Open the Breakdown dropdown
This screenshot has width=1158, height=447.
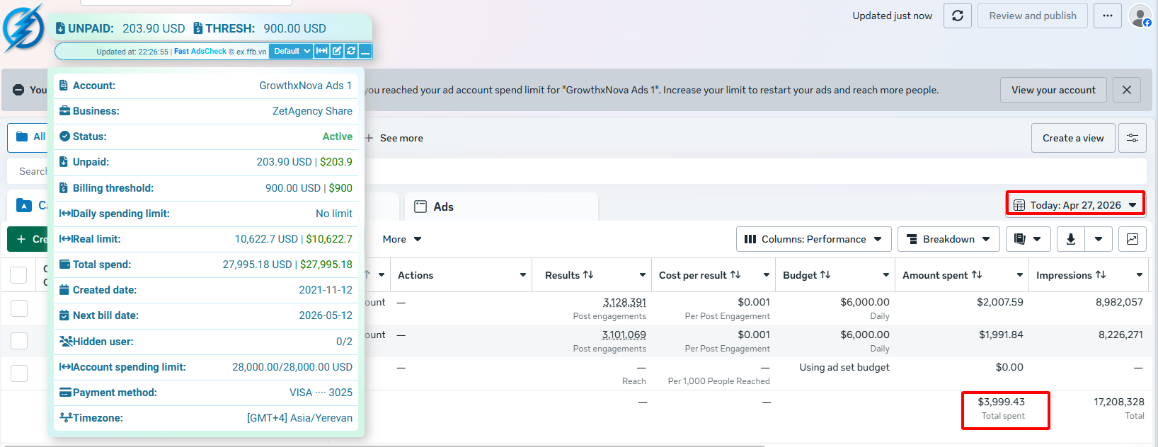[948, 239]
